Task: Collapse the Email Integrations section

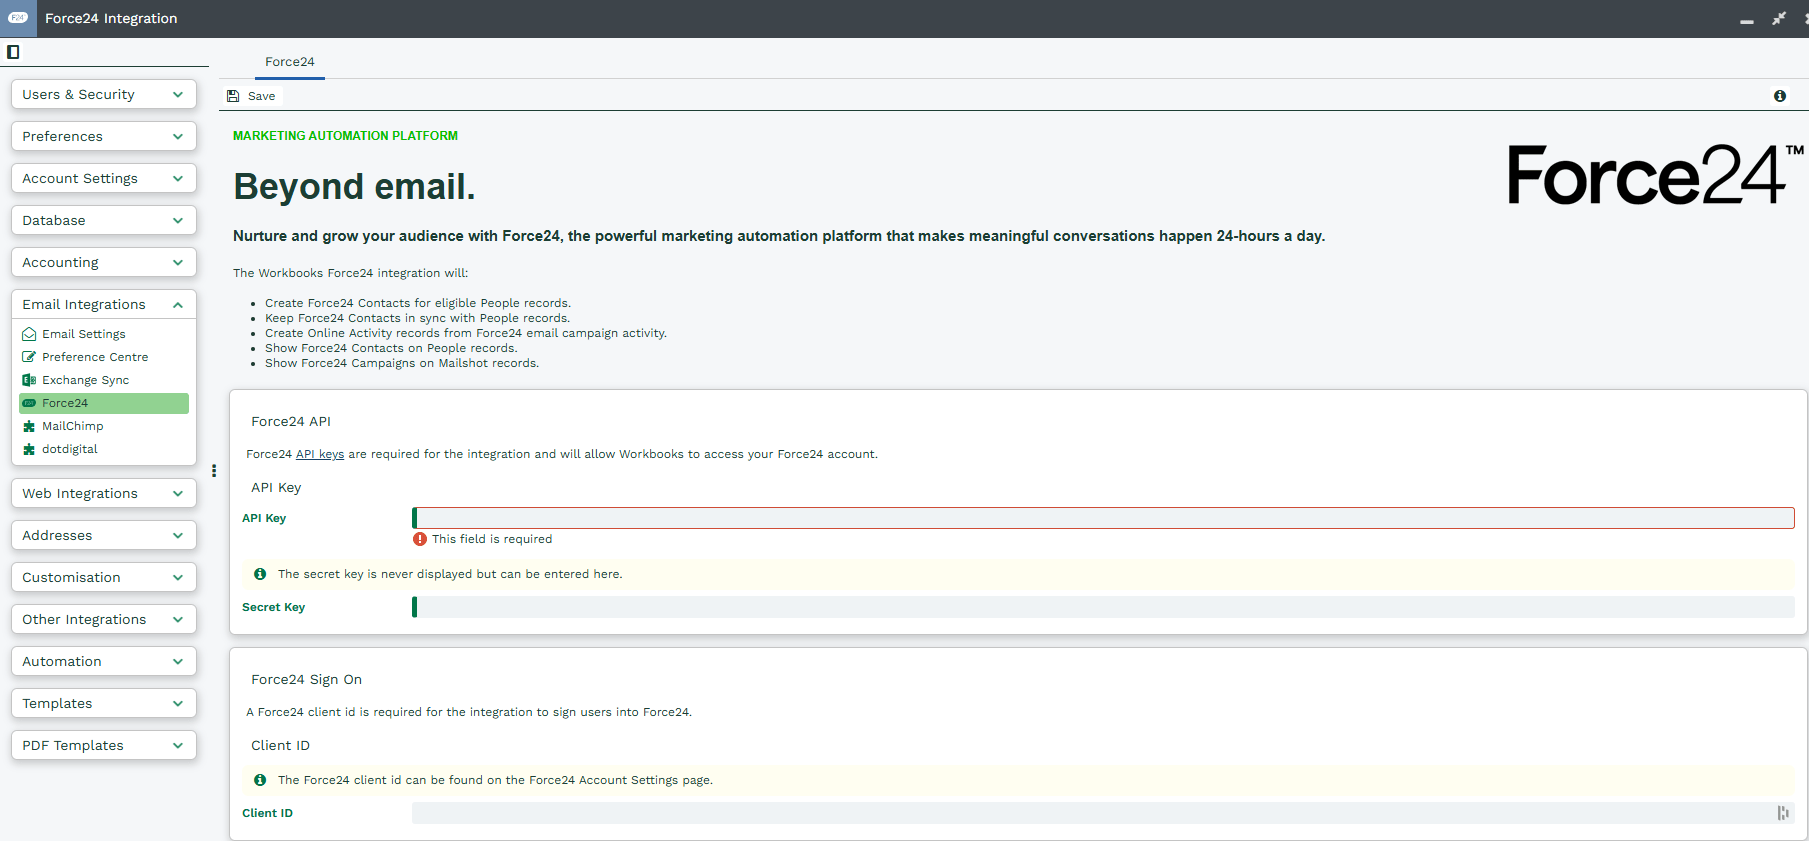Action: (x=104, y=304)
